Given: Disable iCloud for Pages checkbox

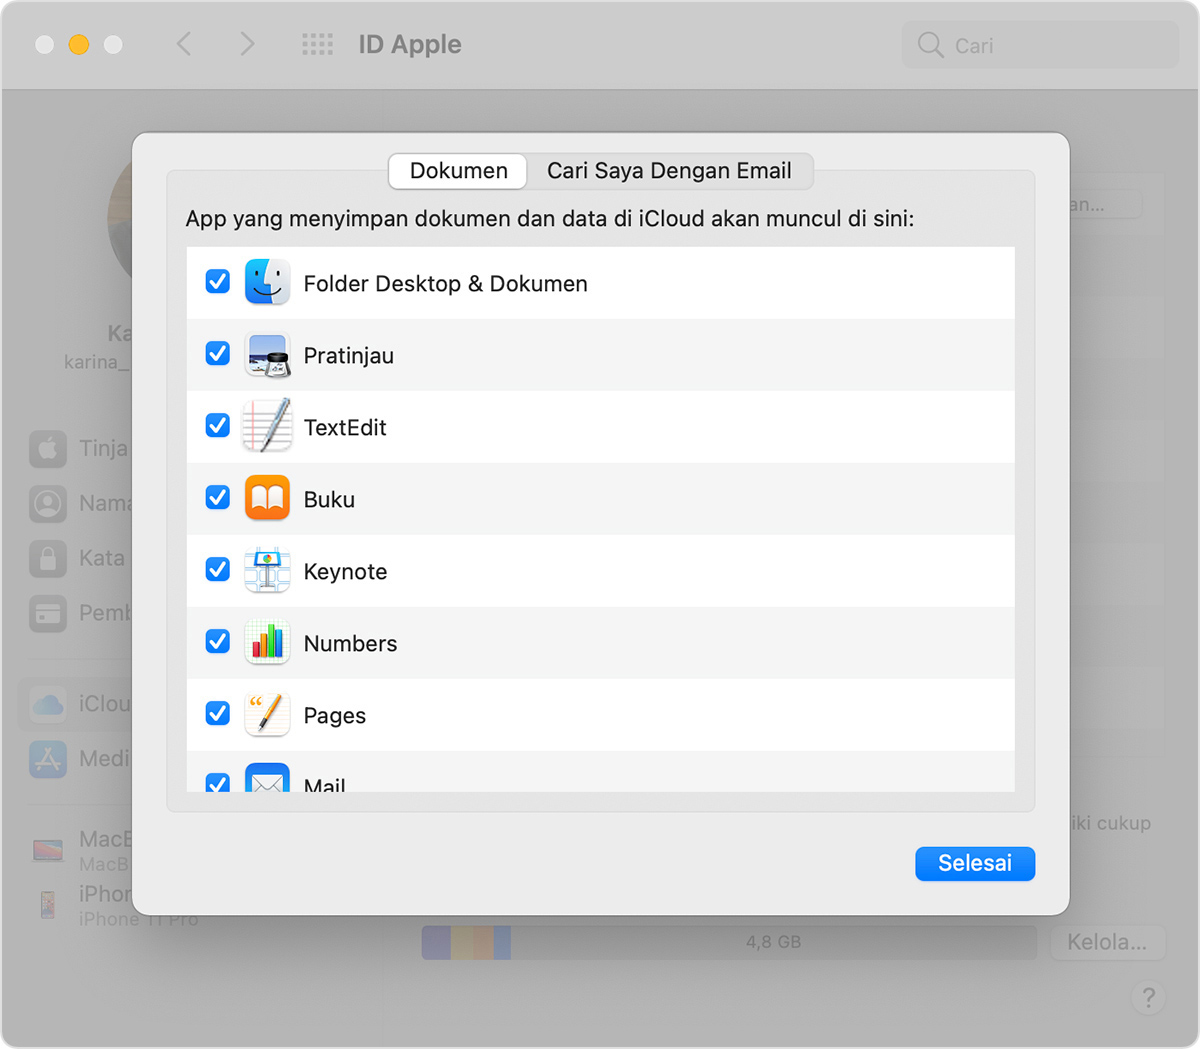Looking at the screenshot, I should [x=217, y=714].
